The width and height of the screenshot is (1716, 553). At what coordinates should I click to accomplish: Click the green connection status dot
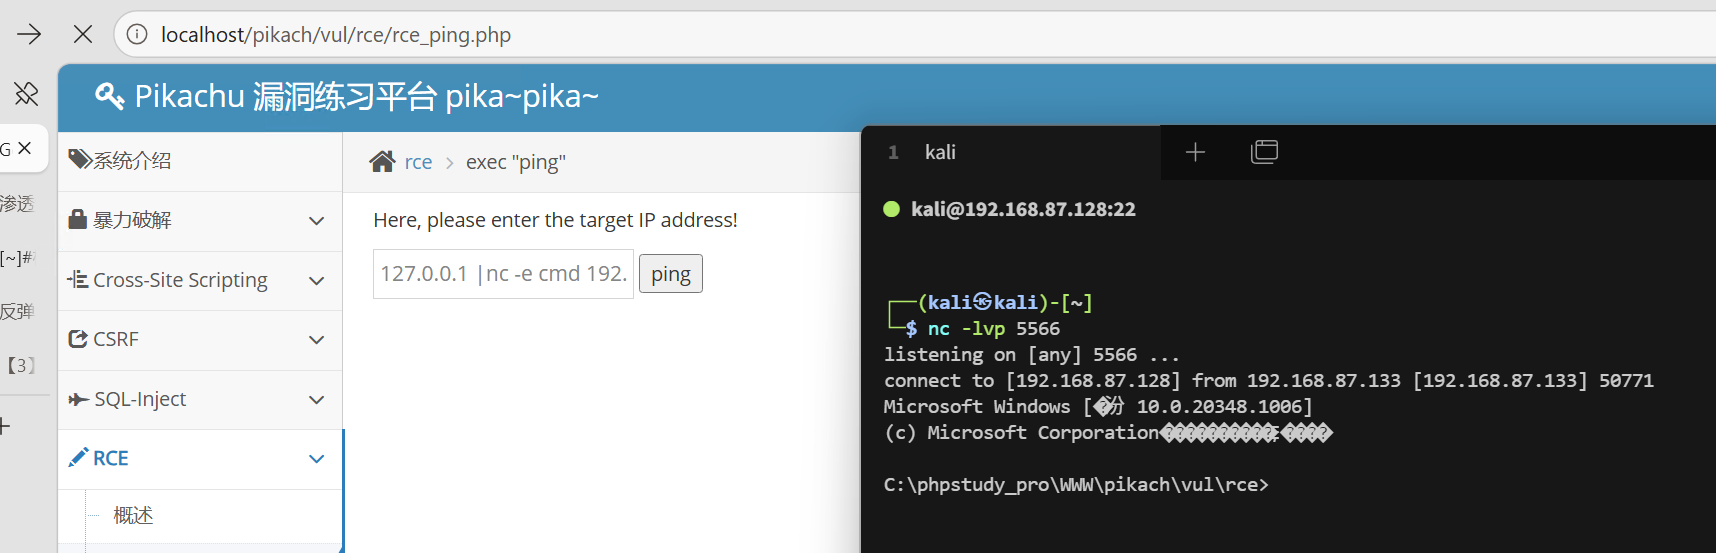pyautogui.click(x=892, y=209)
